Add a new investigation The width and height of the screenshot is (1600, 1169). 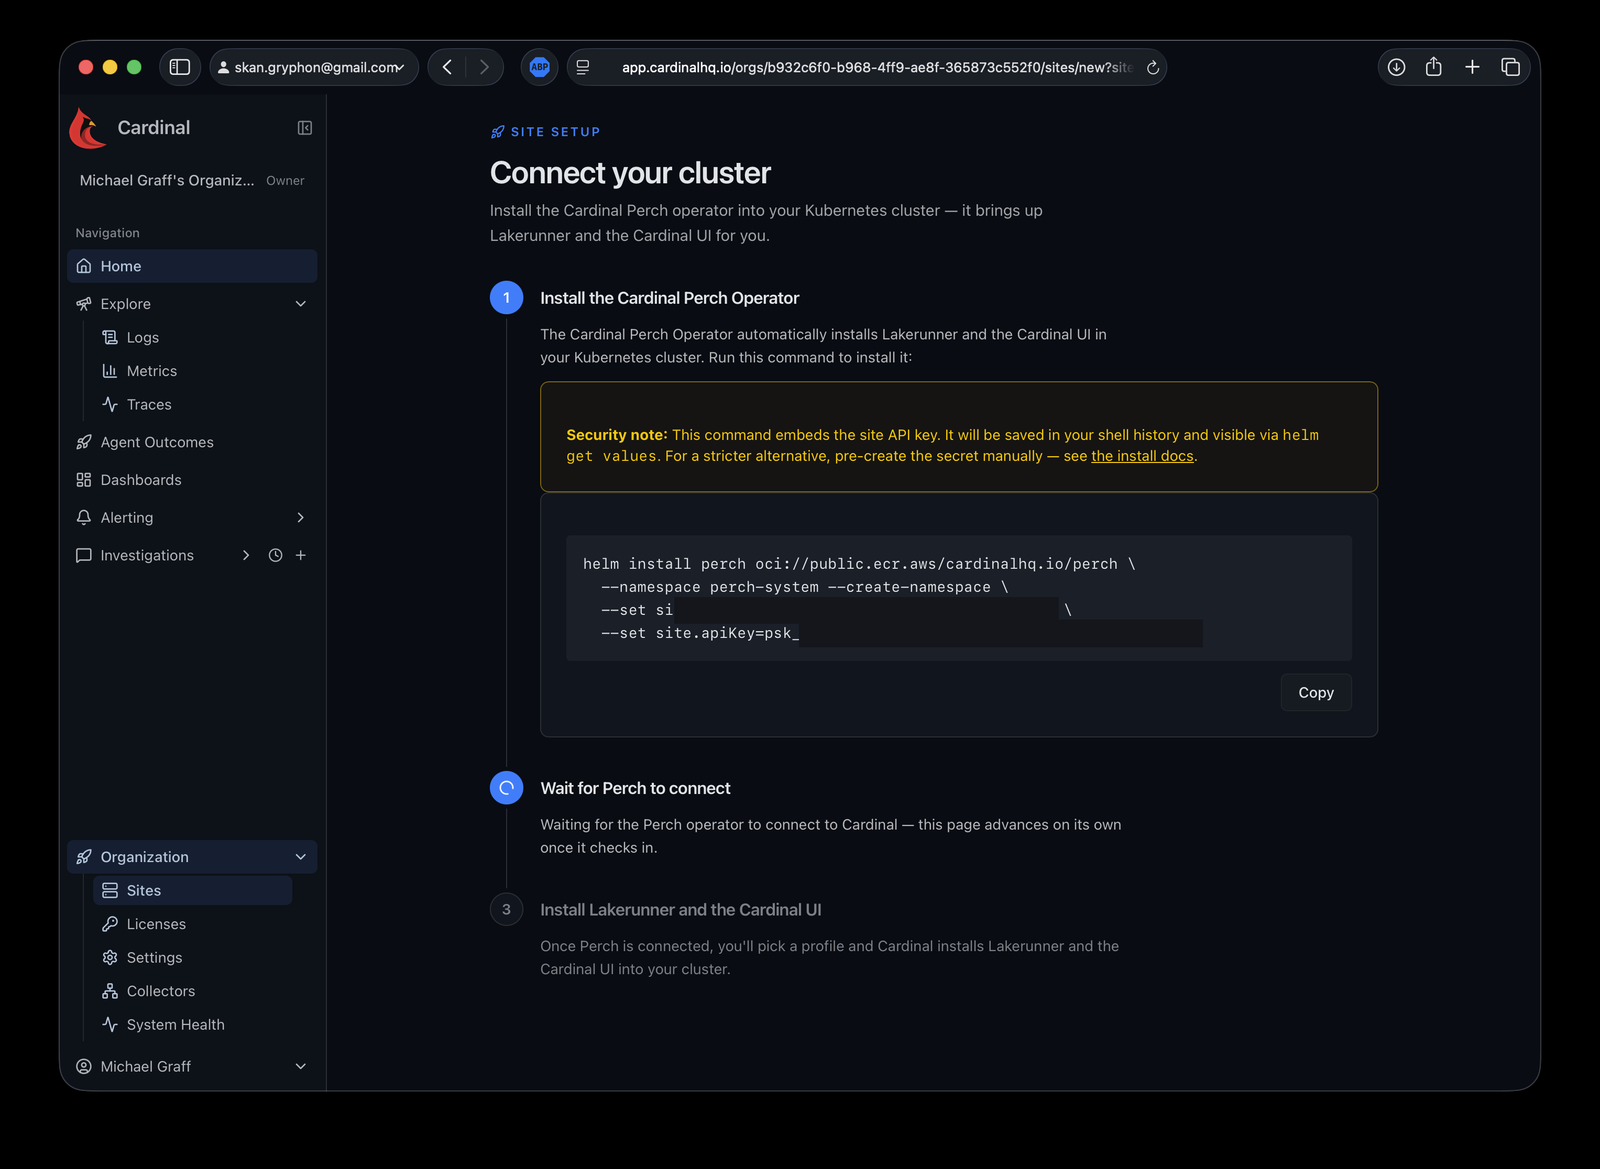click(x=301, y=555)
